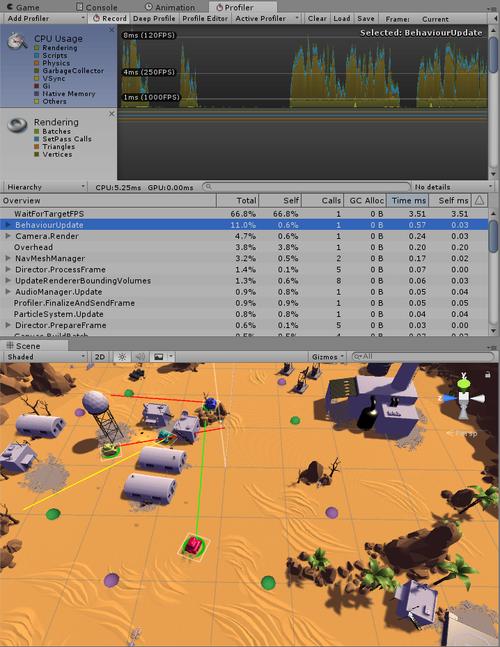Screen dimensions: 500x647
Task: Toggle scene lighting sun icon
Action: coord(122,357)
